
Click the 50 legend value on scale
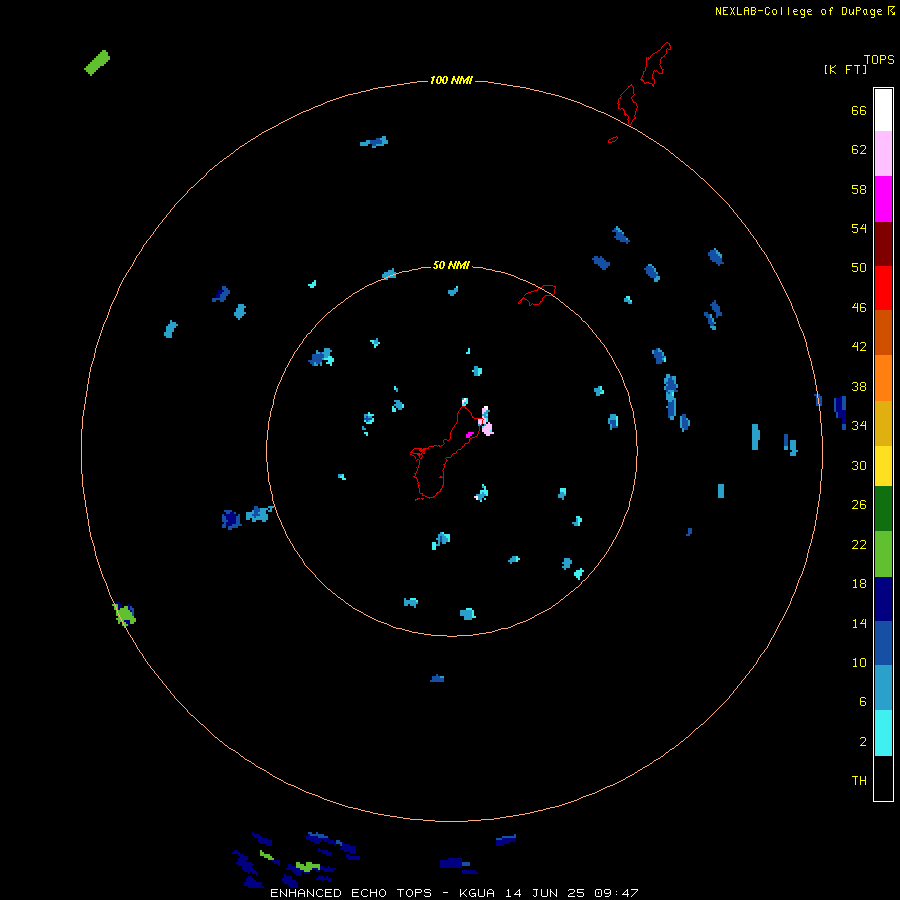pyautogui.click(x=859, y=268)
